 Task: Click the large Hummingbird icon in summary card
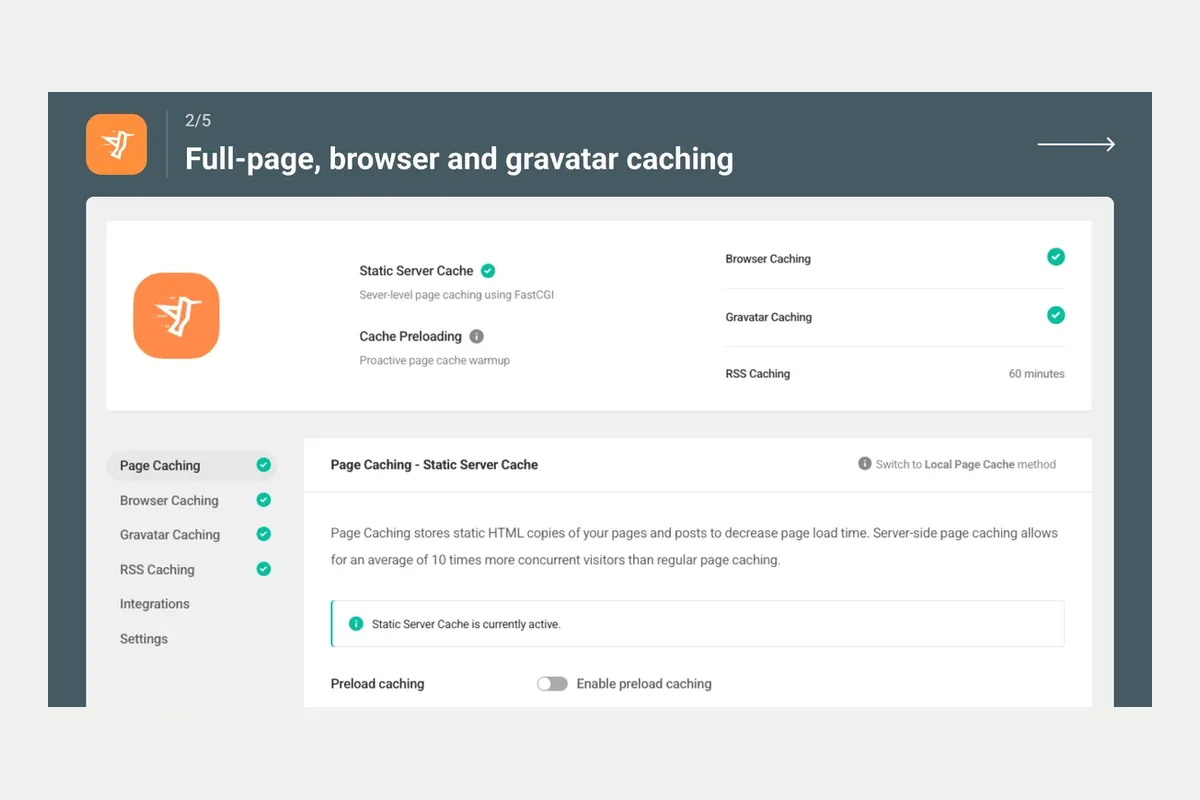click(176, 316)
